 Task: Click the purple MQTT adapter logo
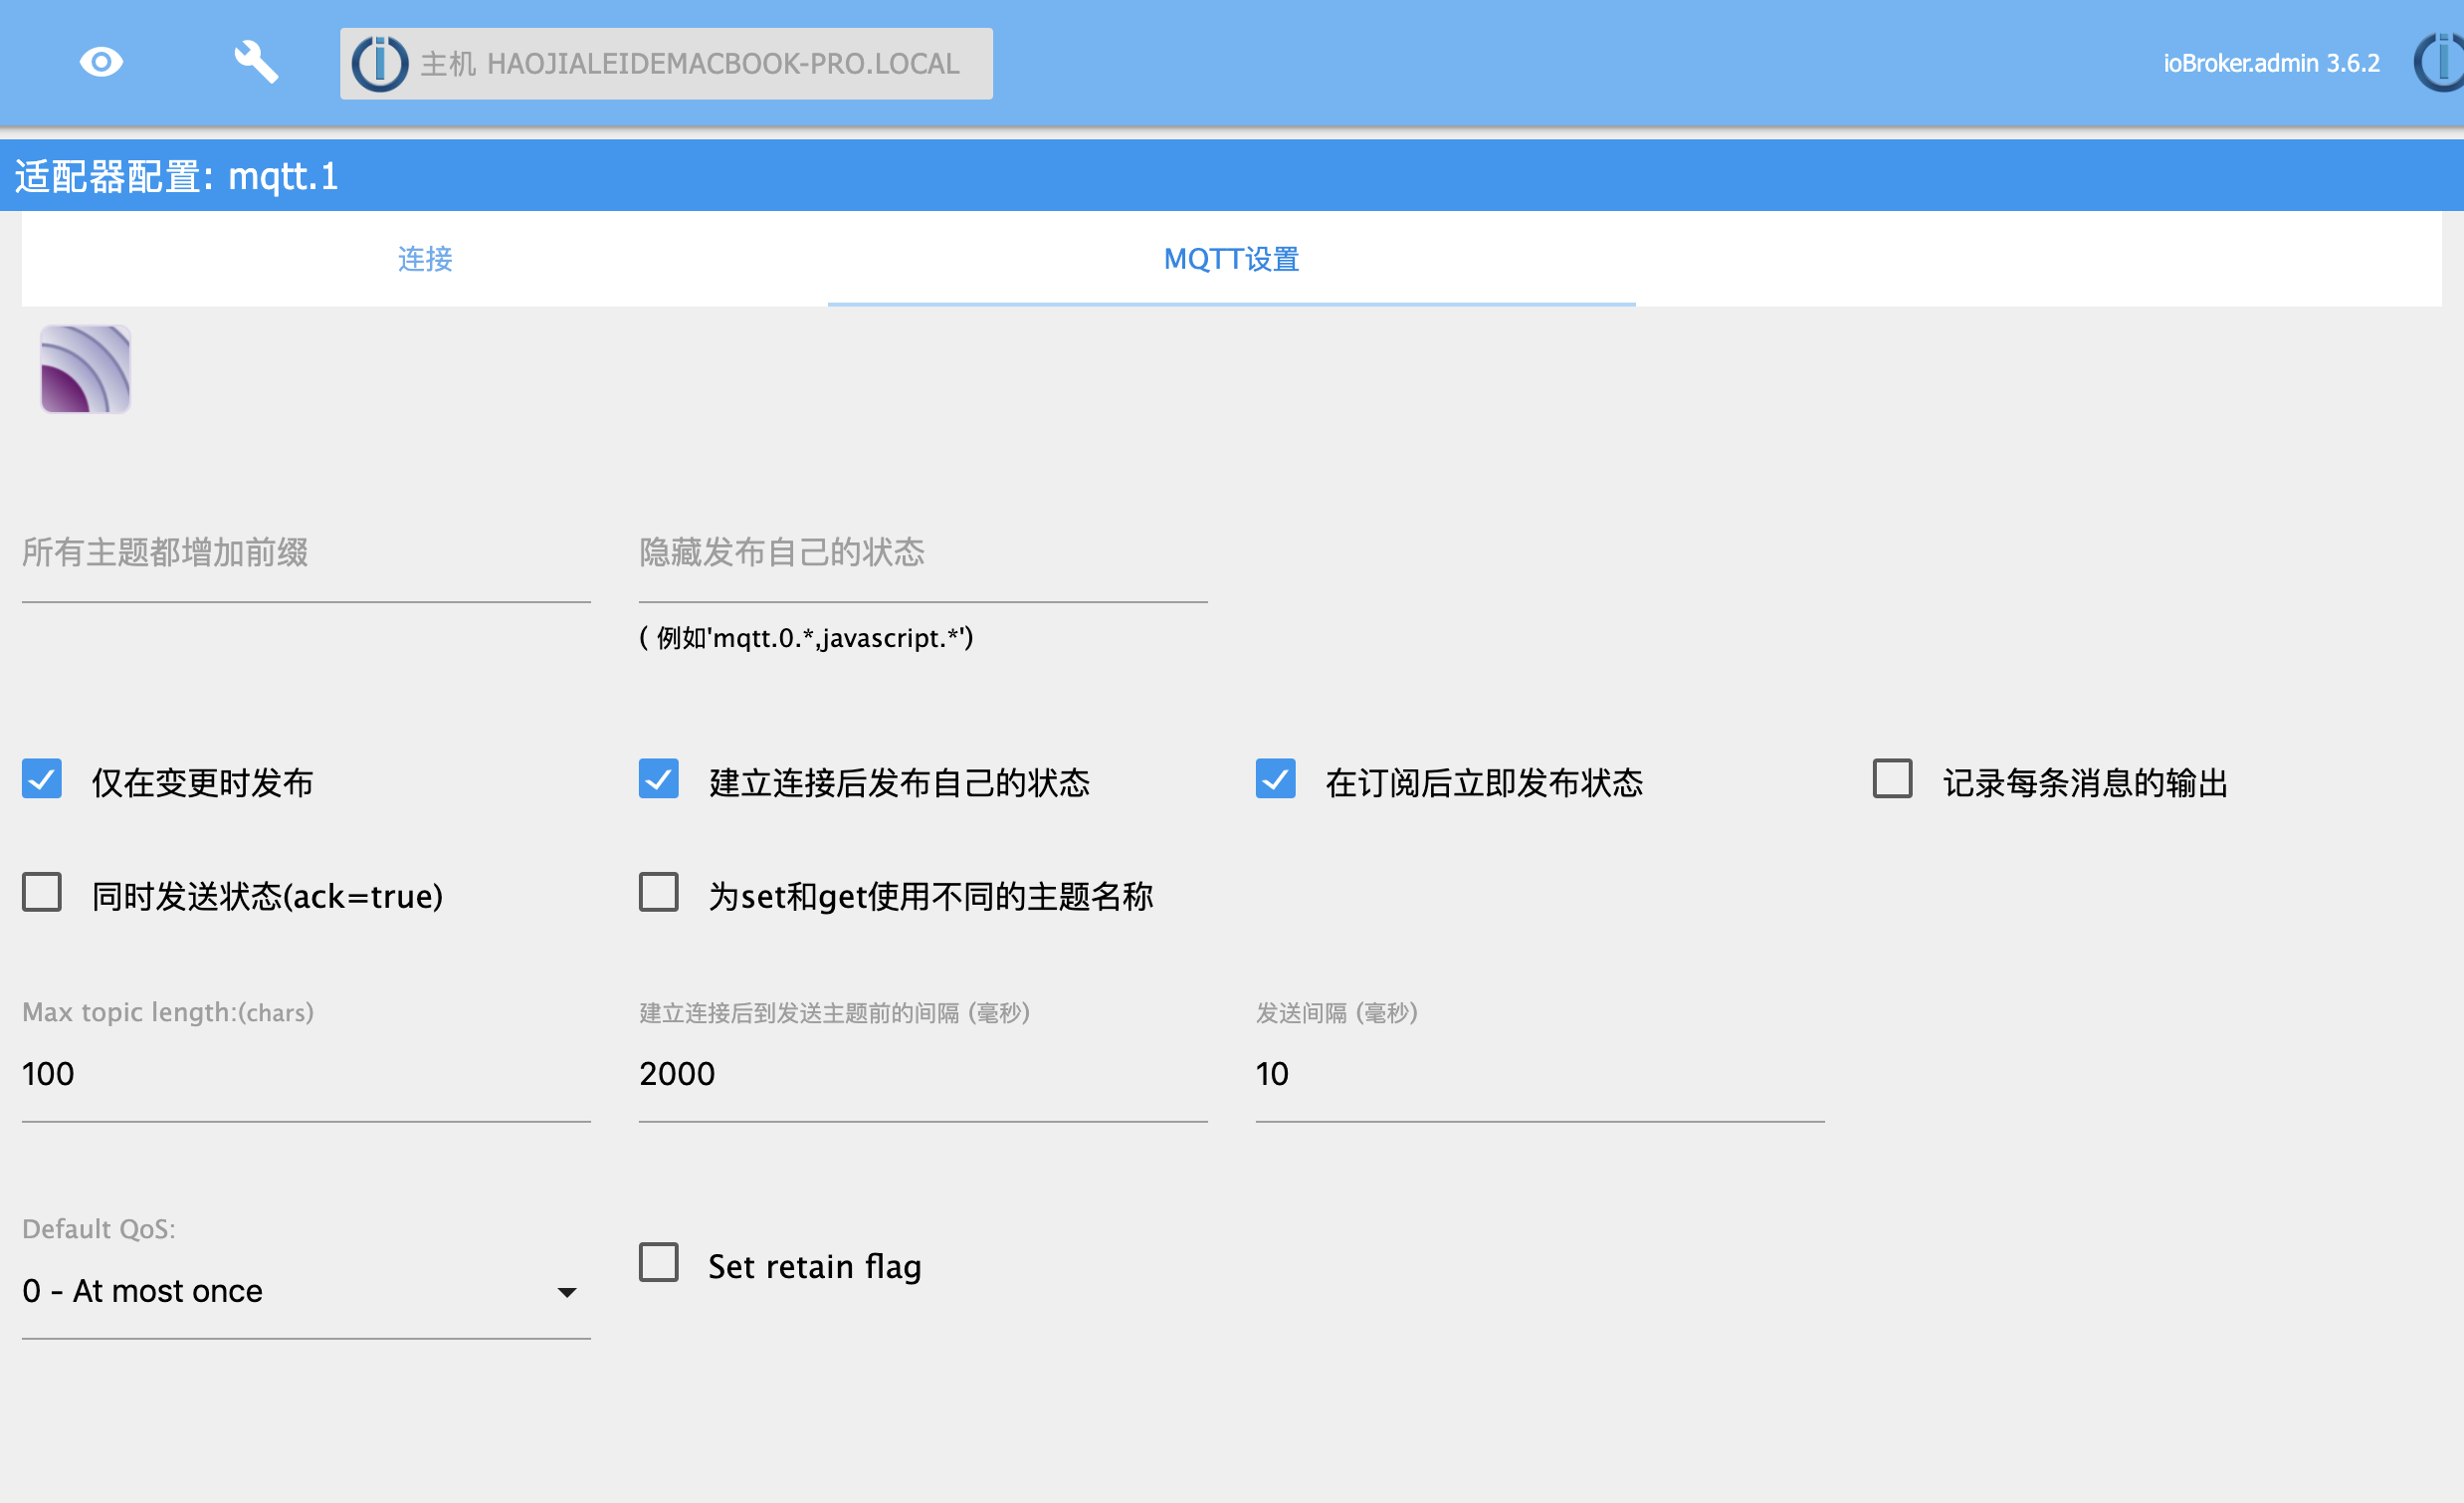(85, 369)
